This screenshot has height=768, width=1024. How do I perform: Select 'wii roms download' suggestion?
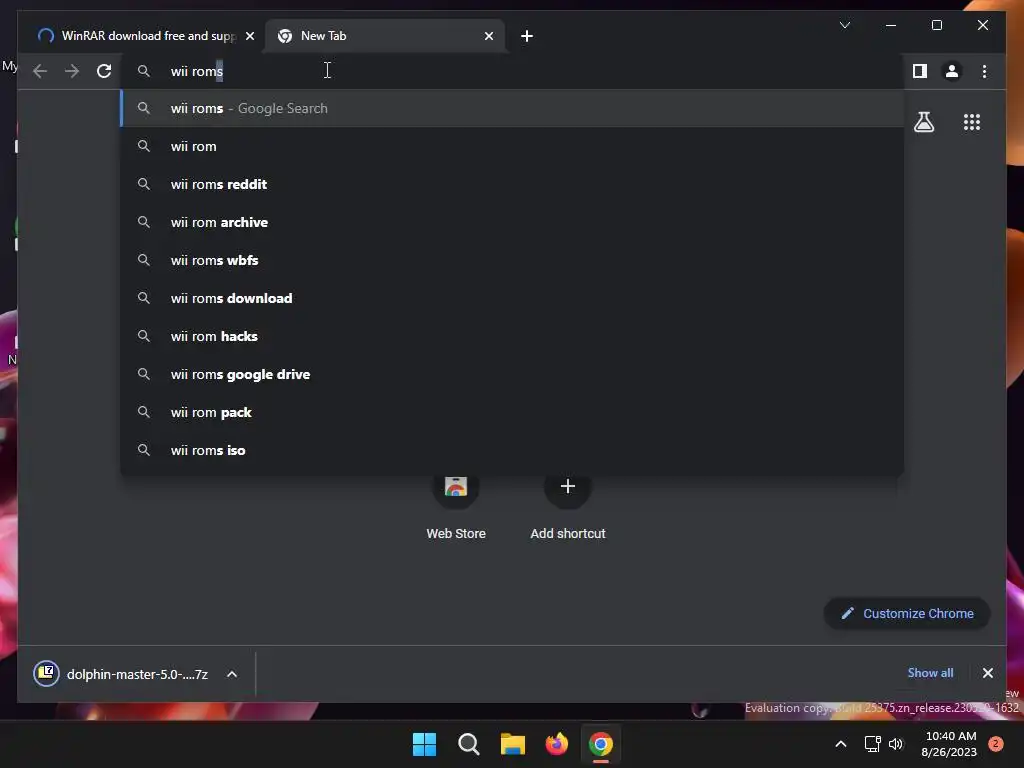[513, 298]
